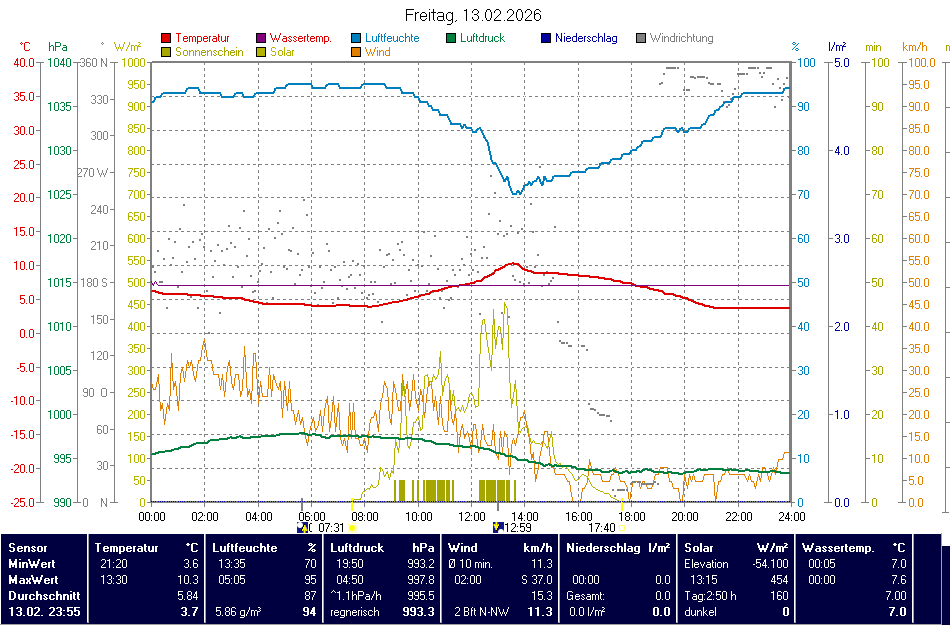Click the sunrise marker at 07:31
Image resolution: width=950 pixels, height=625 pixels.
point(352,527)
